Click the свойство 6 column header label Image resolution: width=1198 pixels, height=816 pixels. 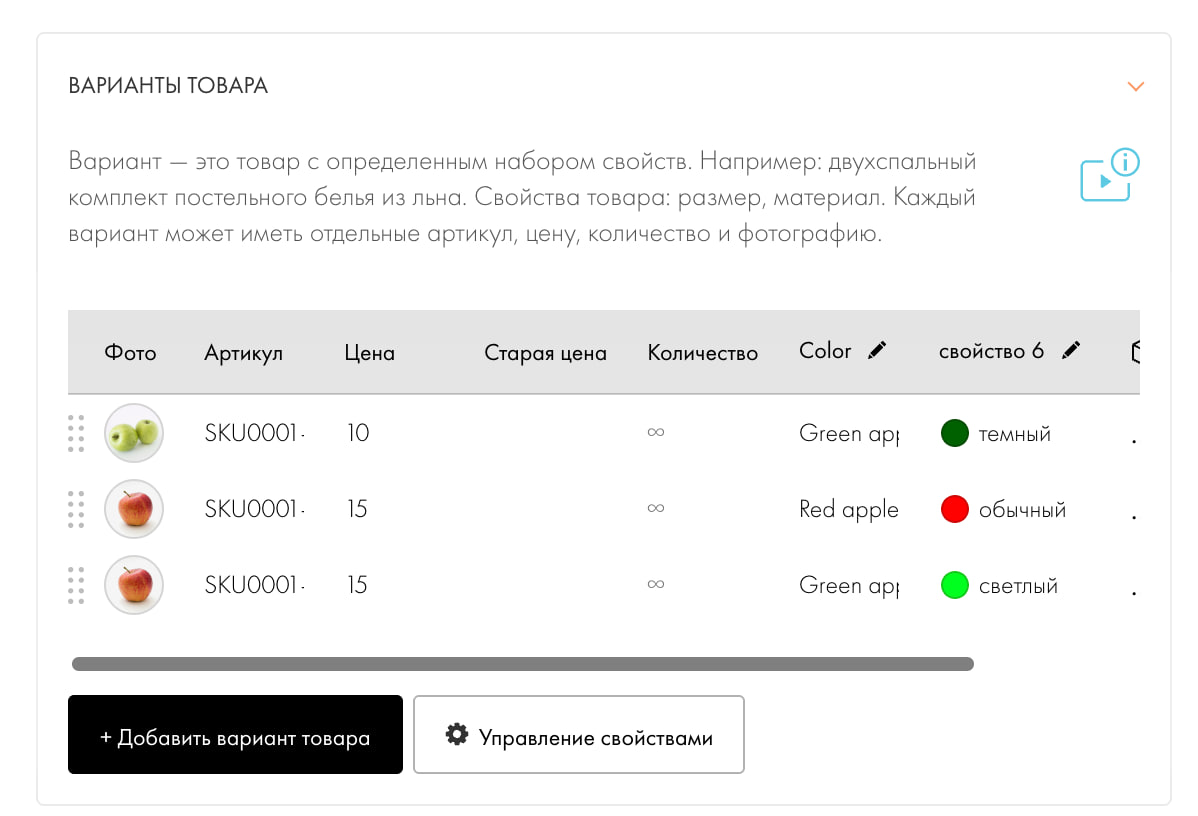point(991,351)
